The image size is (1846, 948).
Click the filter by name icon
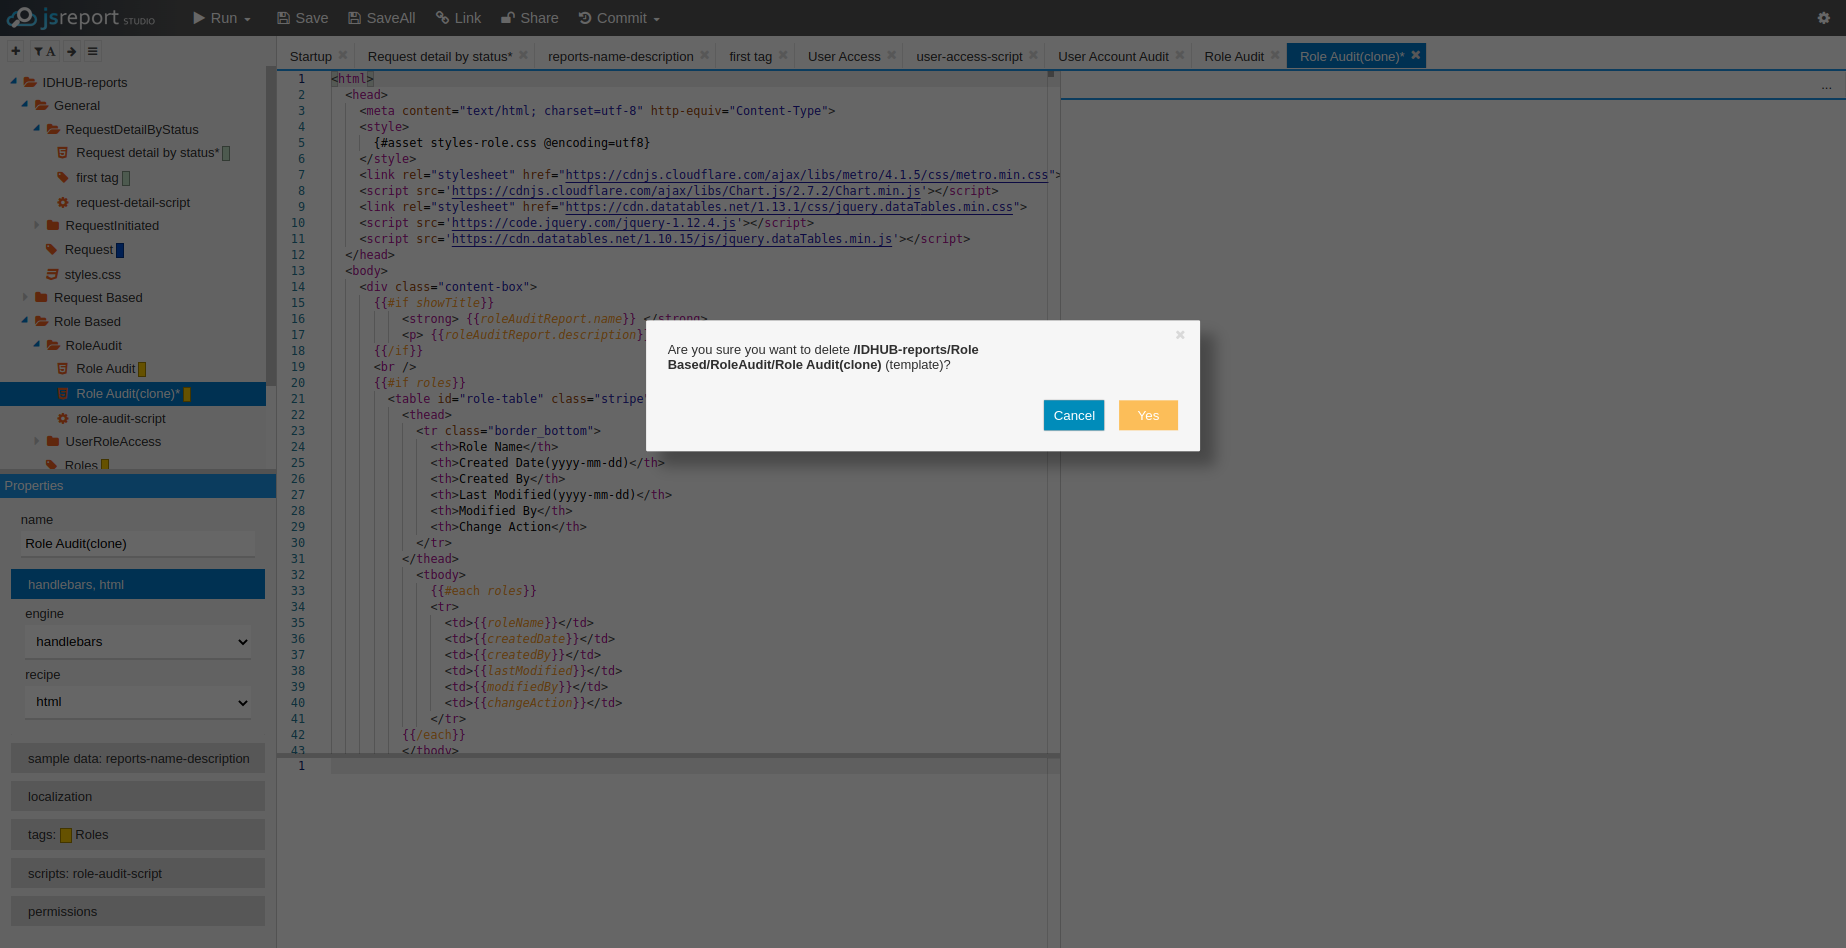tap(44, 51)
